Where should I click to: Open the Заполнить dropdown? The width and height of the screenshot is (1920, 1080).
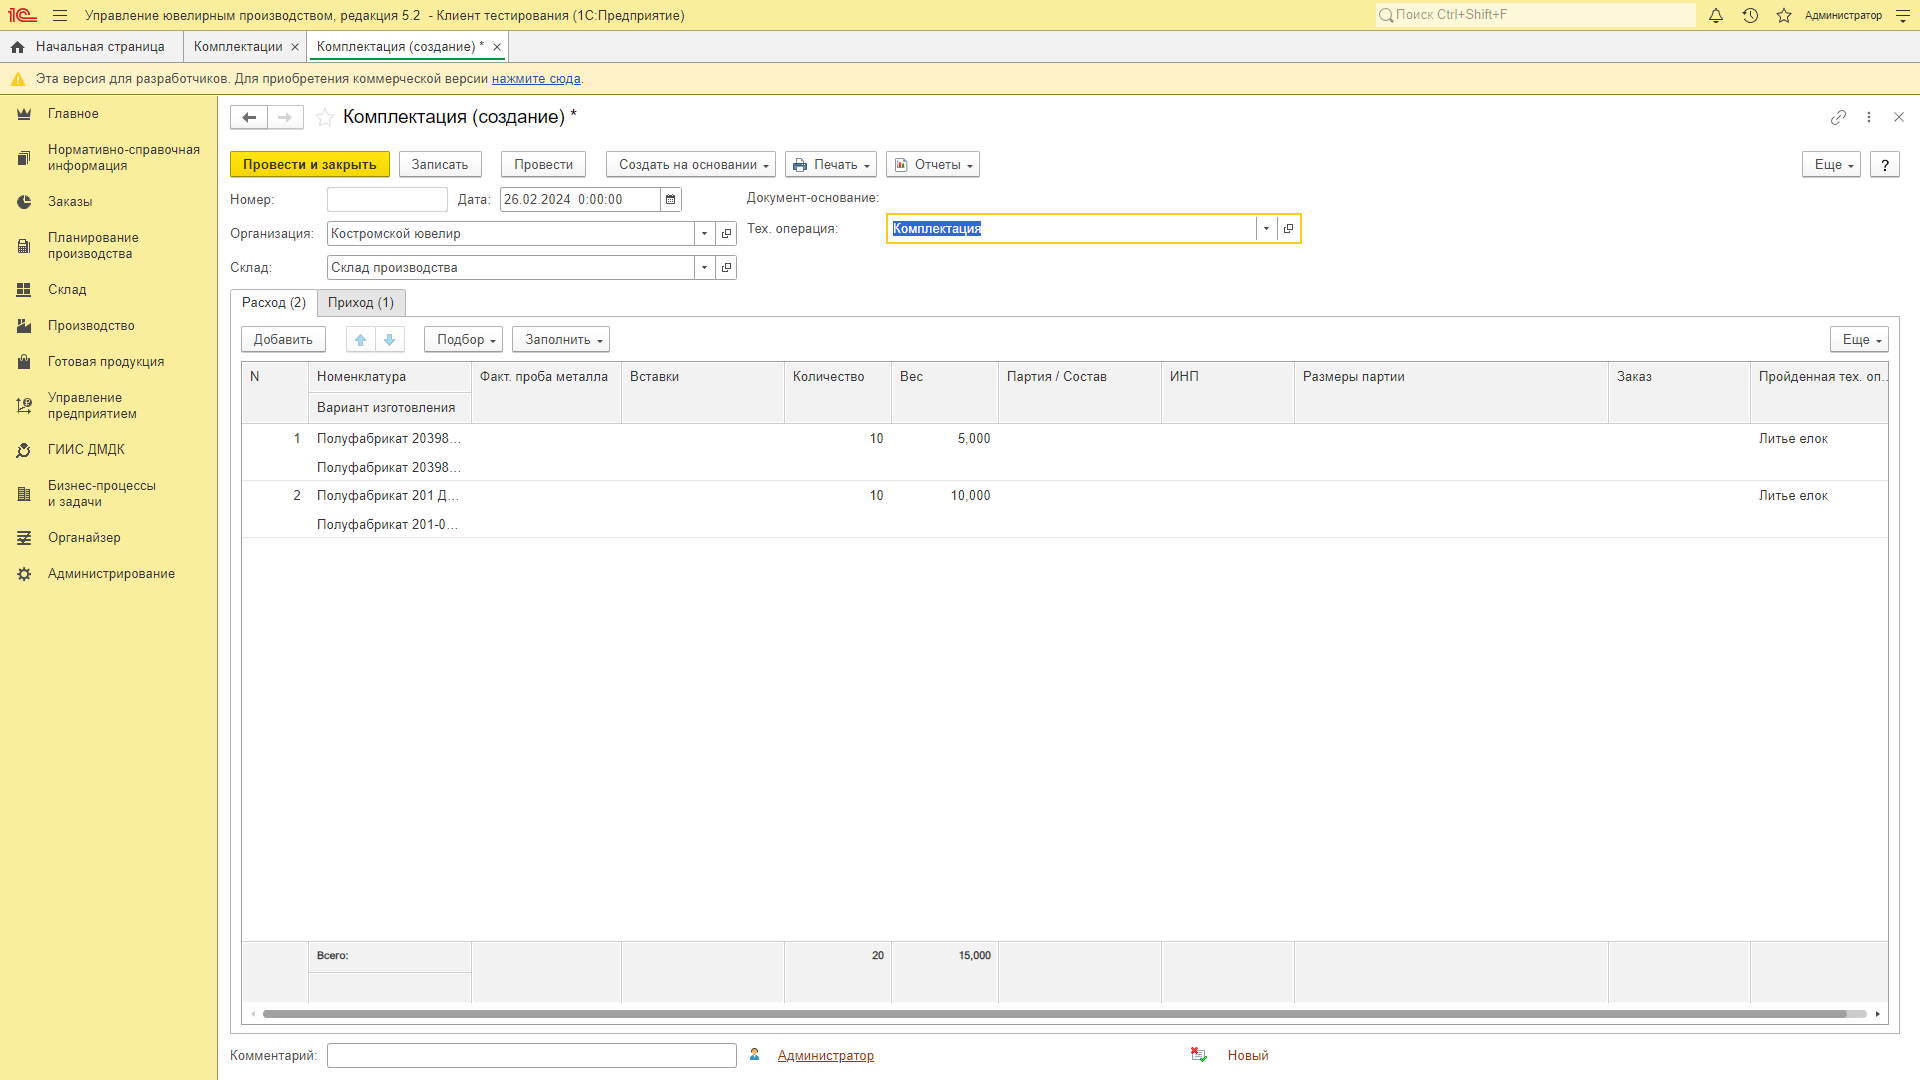pyautogui.click(x=561, y=340)
